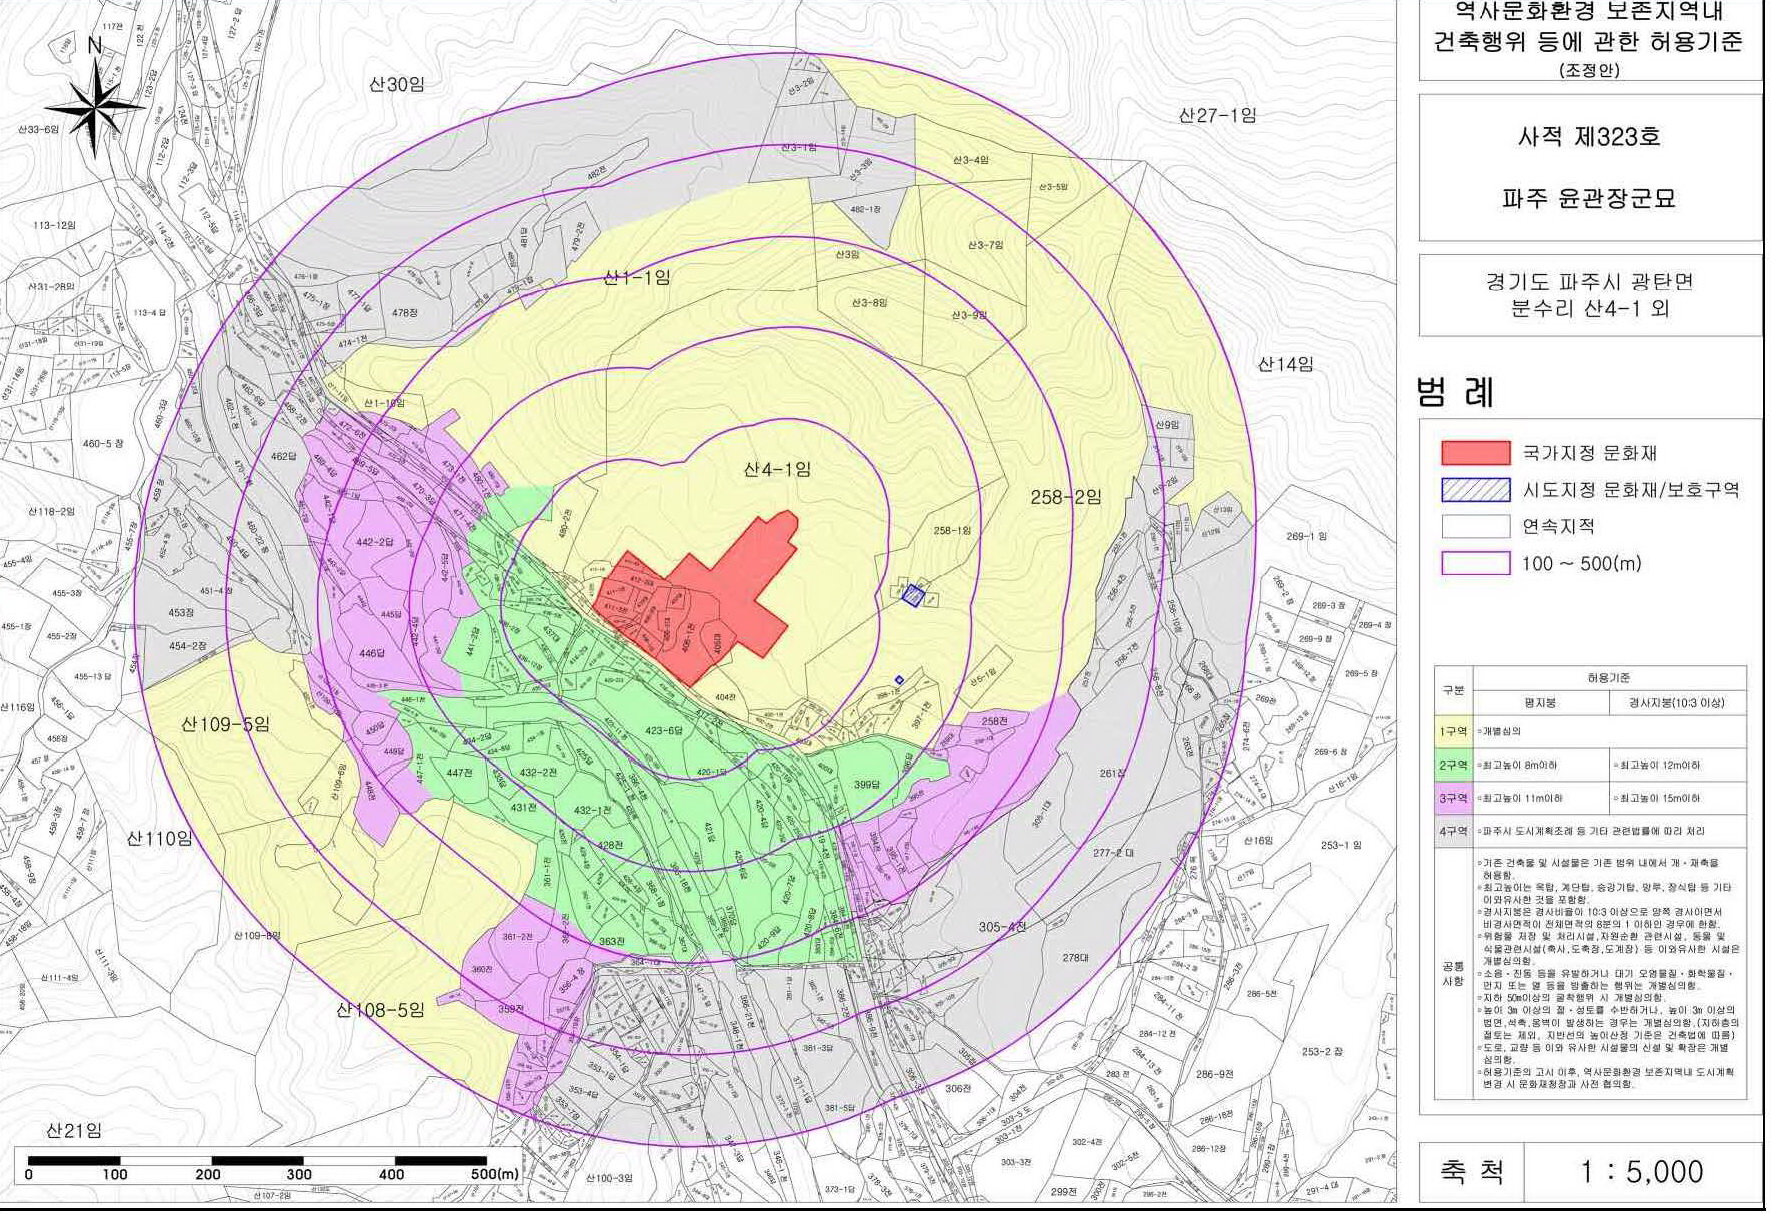1771x1214 pixels.
Task: Click the purple 100~500(m) legend box
Action: 1475,563
